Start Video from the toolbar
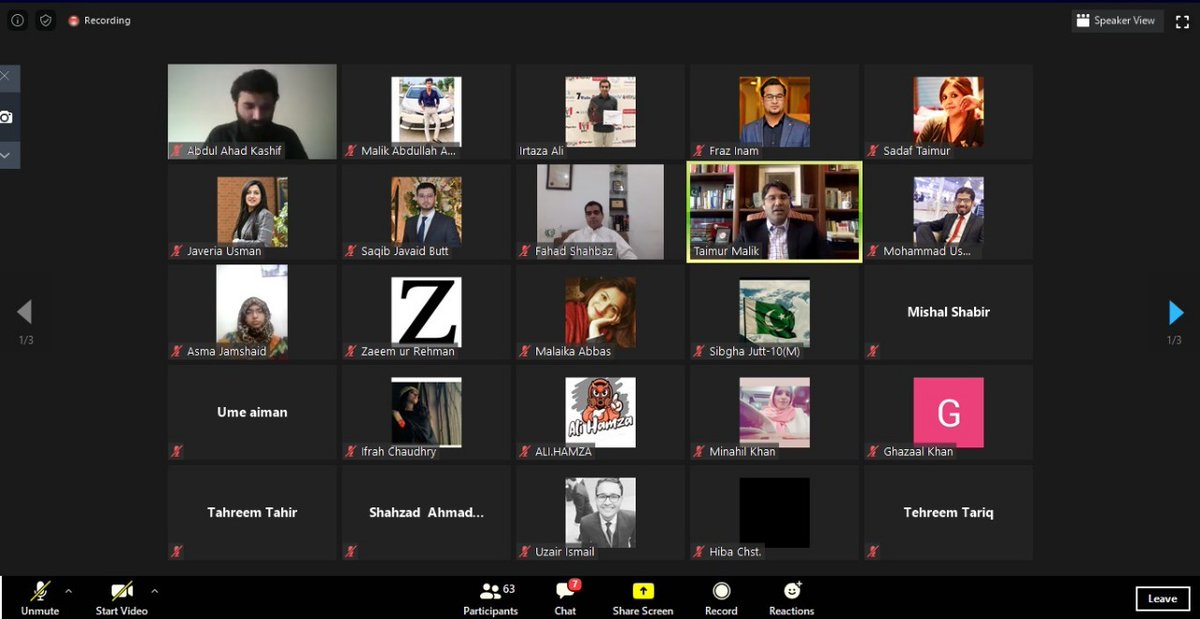This screenshot has height=619, width=1200. coord(122,597)
